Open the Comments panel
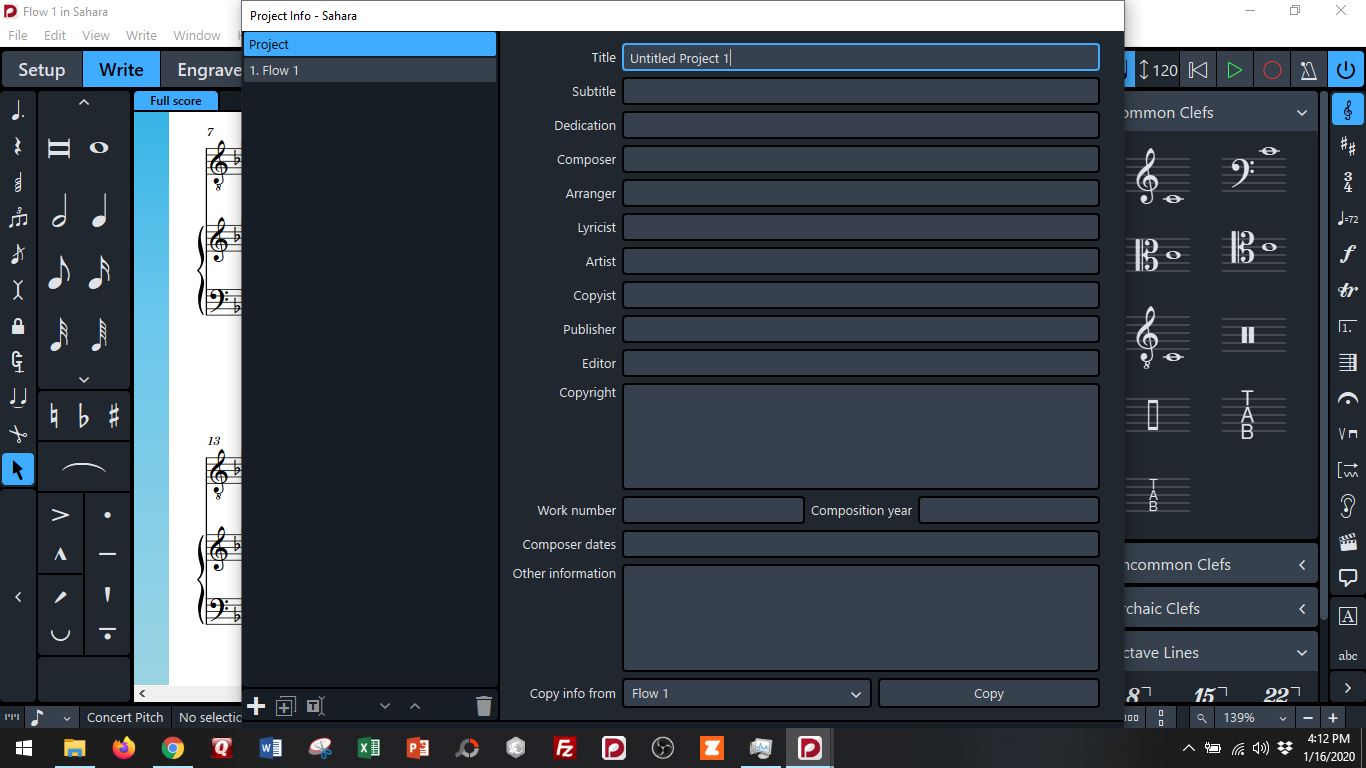This screenshot has height=768, width=1366. point(1348,578)
